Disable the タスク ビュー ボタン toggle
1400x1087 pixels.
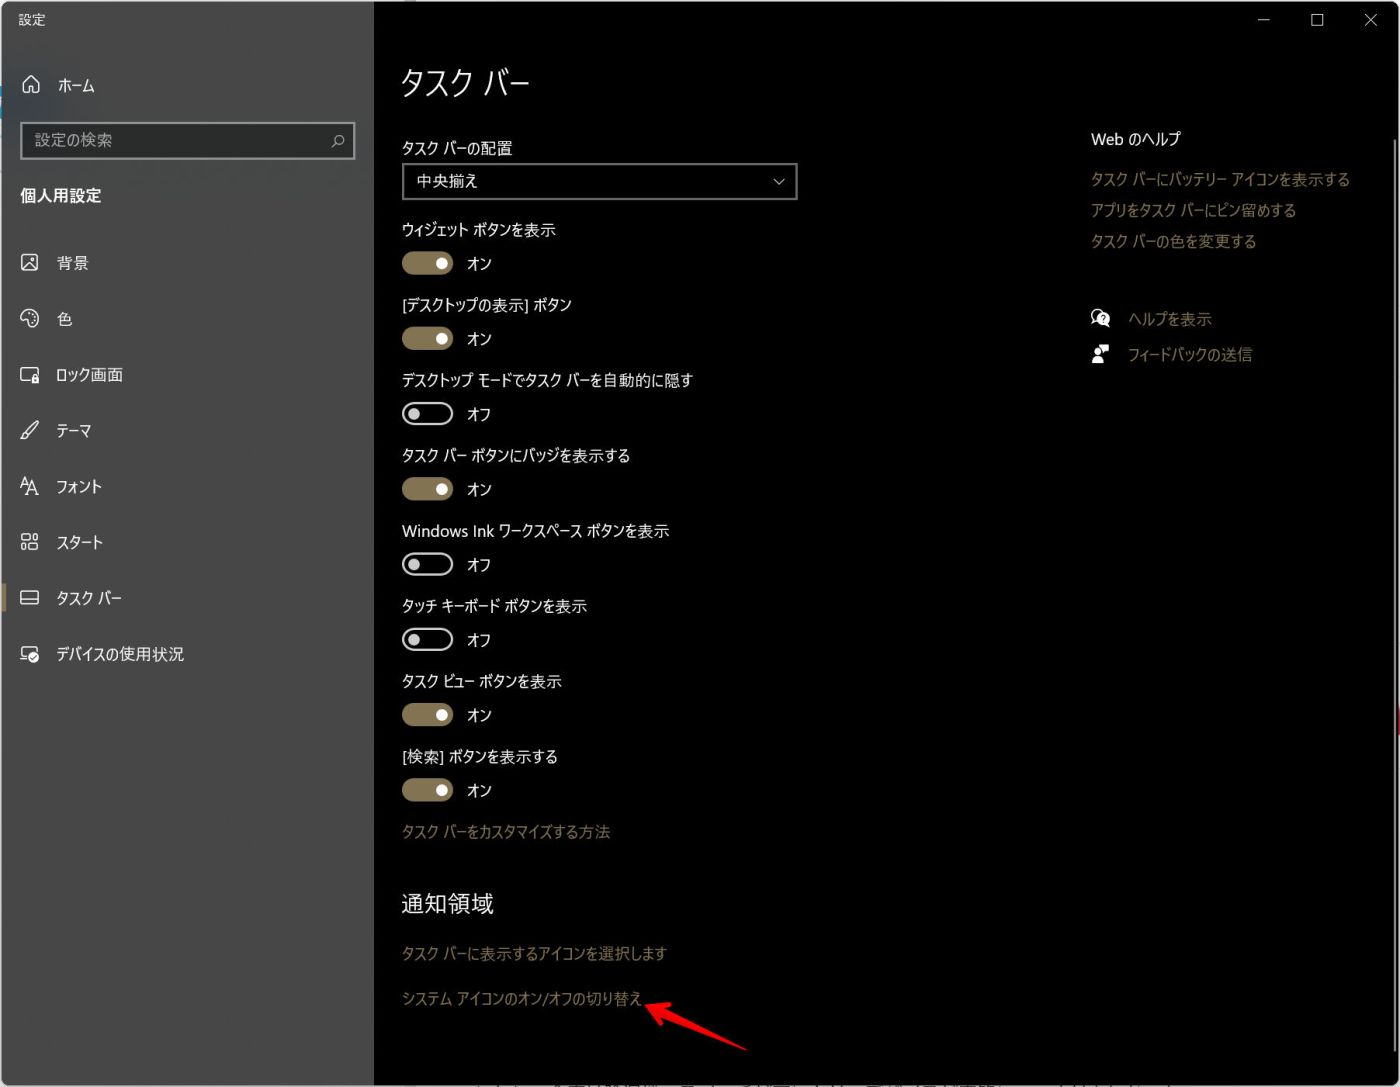tap(427, 714)
